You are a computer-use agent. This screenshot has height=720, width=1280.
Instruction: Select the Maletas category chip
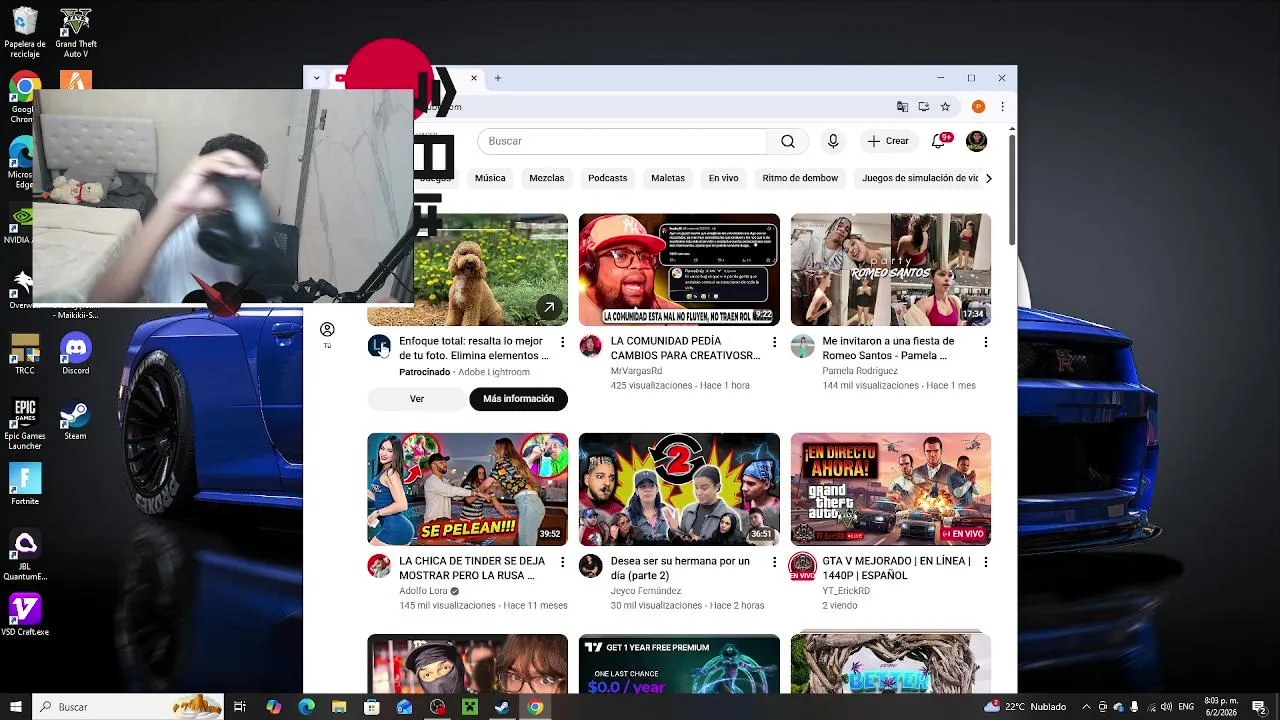(x=668, y=178)
